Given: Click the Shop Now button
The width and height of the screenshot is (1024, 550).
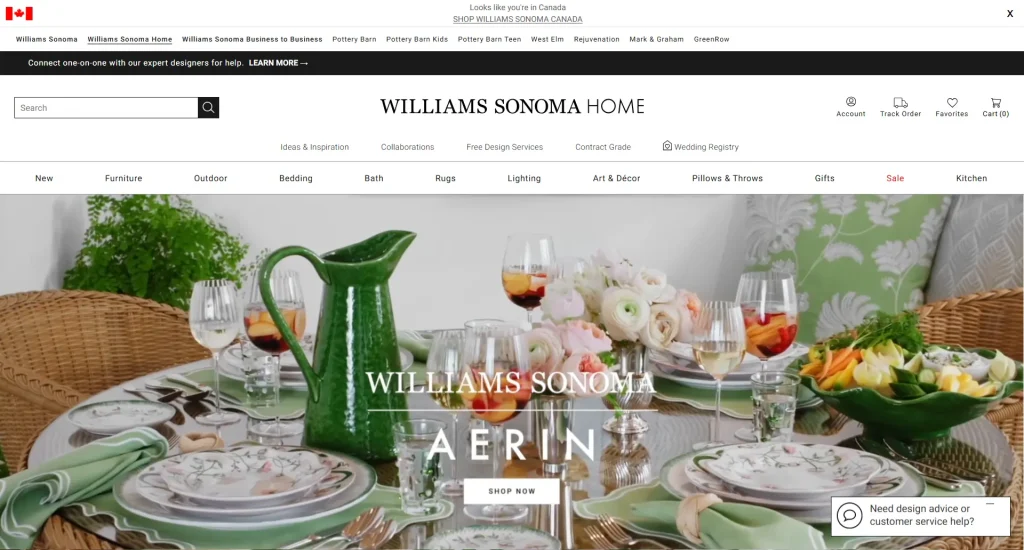Looking at the screenshot, I should (x=511, y=491).
